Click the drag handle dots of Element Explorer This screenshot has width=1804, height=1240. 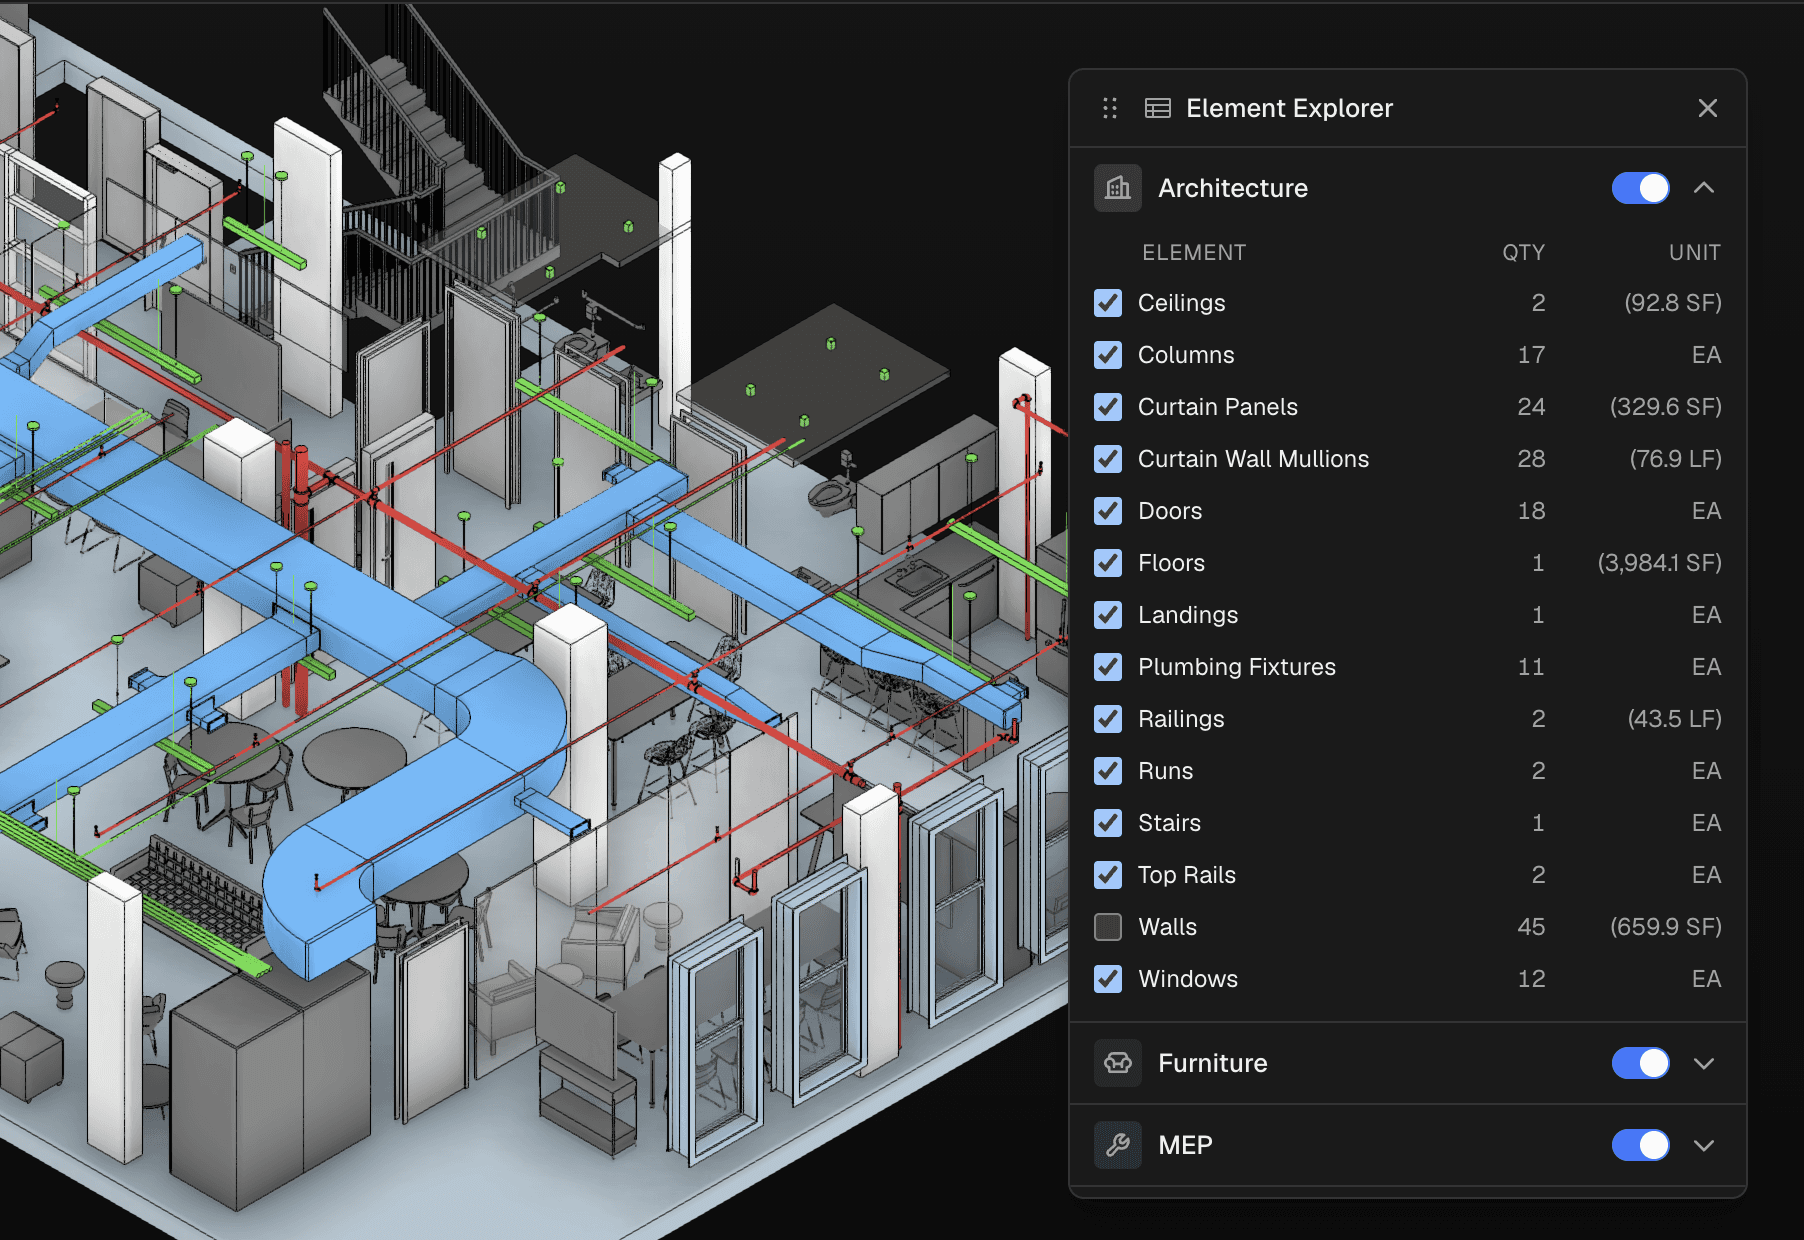click(1109, 108)
